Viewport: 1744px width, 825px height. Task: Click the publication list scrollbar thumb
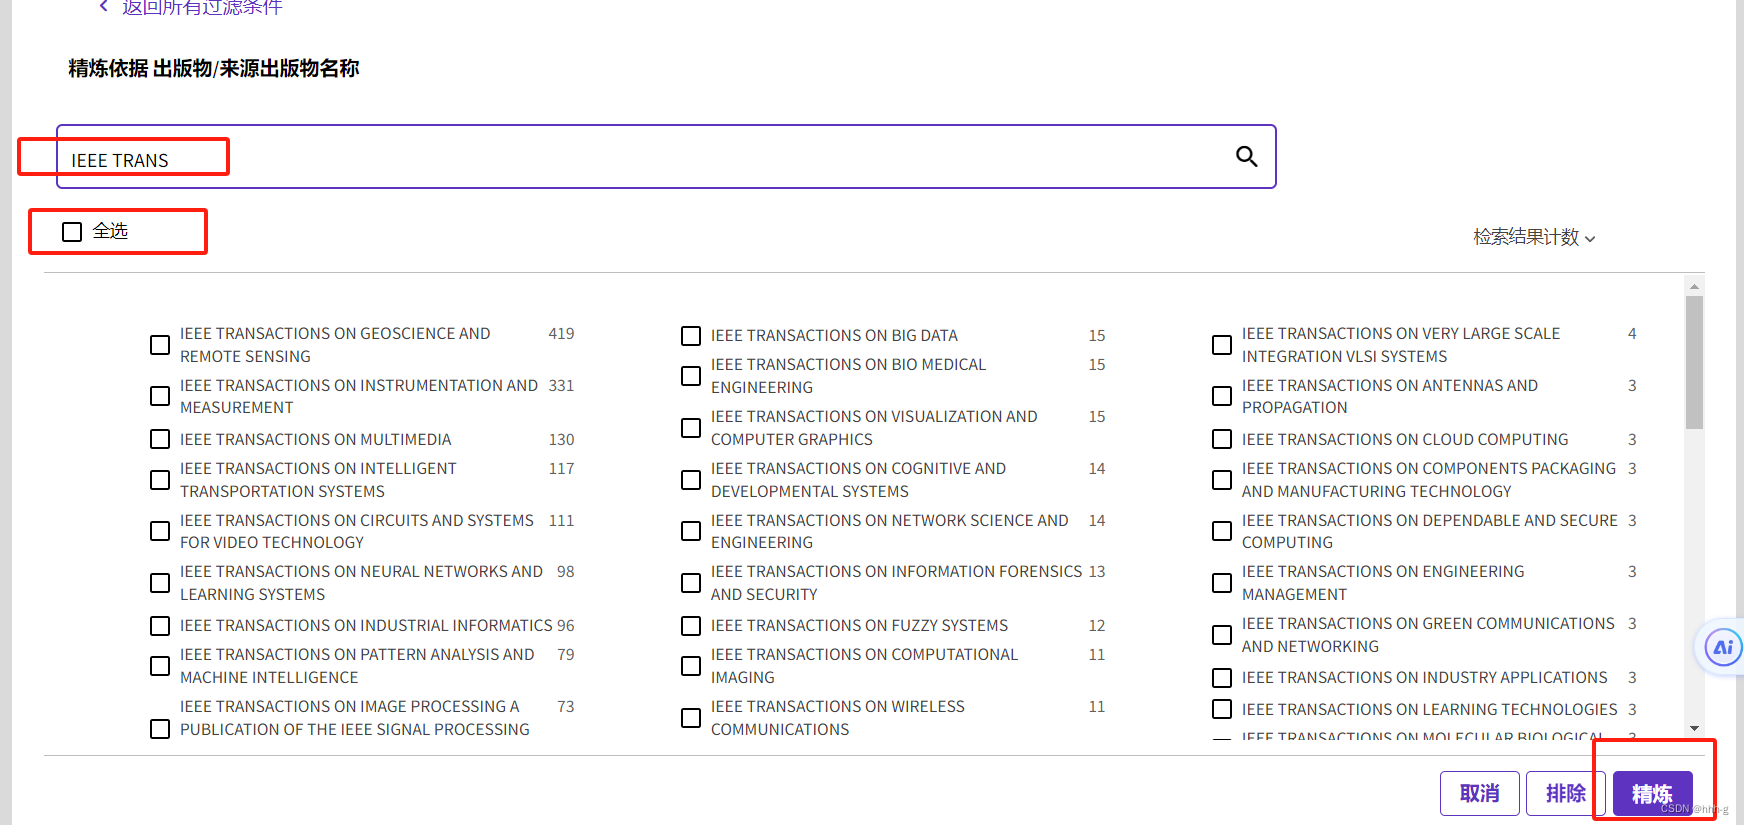(1694, 362)
